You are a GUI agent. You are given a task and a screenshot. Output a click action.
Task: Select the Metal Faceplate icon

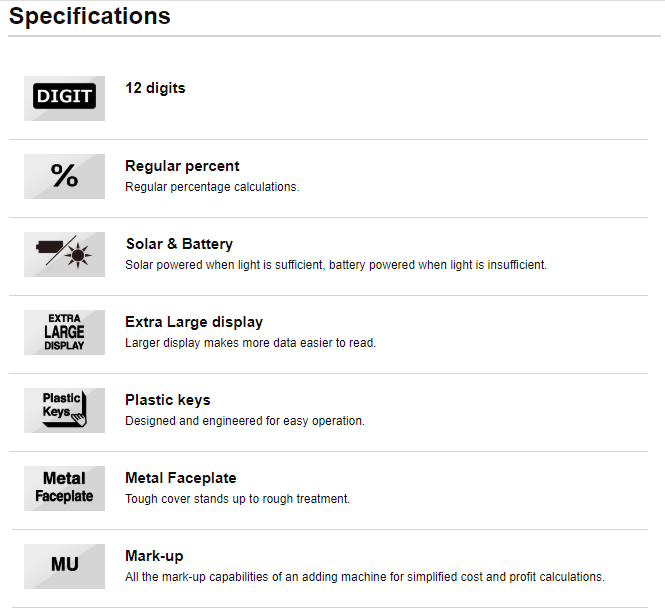(64, 489)
